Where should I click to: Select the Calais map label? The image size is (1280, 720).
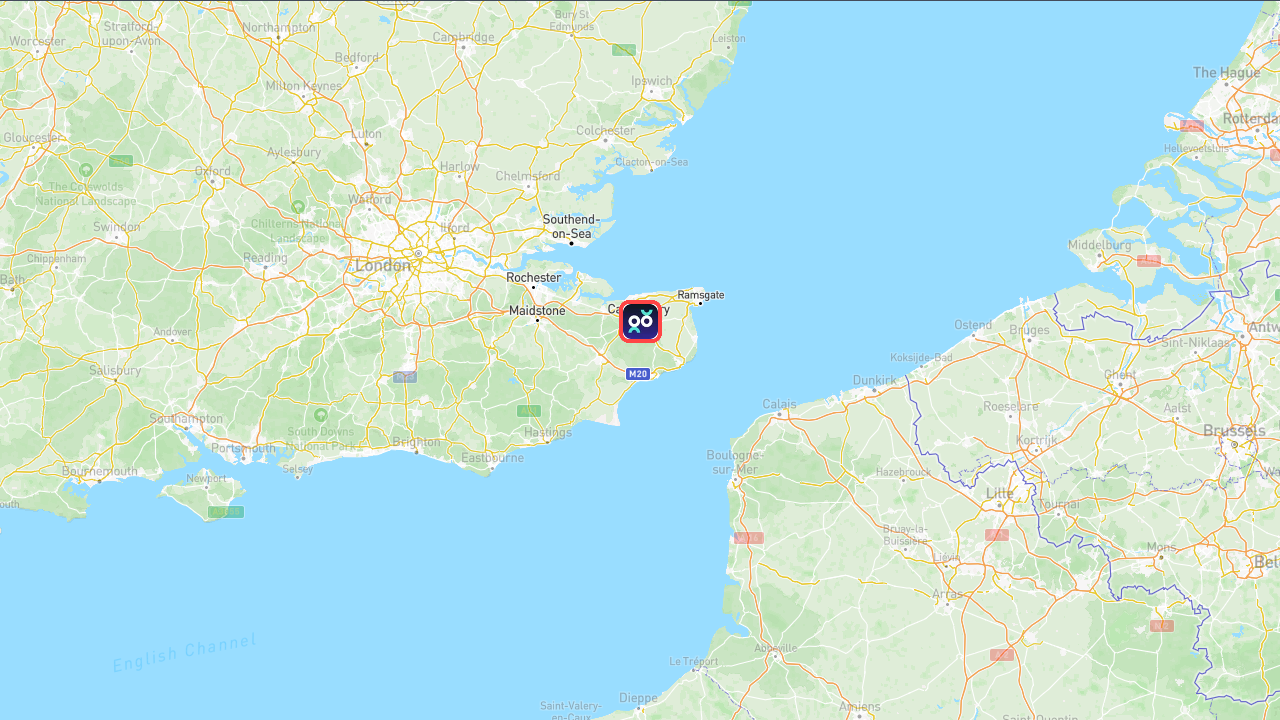click(780, 405)
